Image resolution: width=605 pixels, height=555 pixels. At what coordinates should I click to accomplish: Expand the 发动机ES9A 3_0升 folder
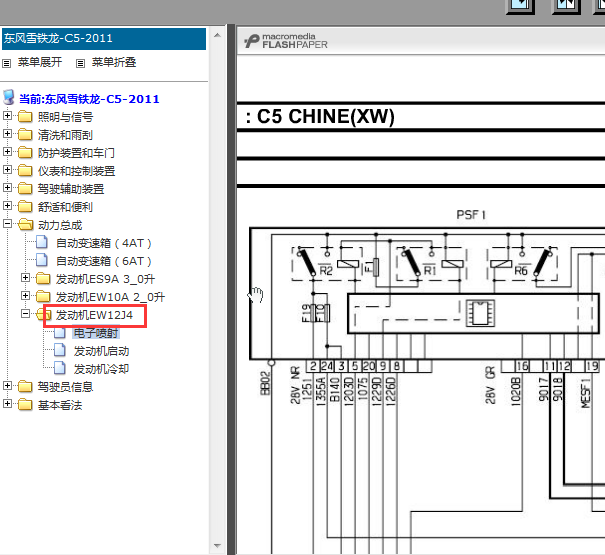click(x=25, y=278)
